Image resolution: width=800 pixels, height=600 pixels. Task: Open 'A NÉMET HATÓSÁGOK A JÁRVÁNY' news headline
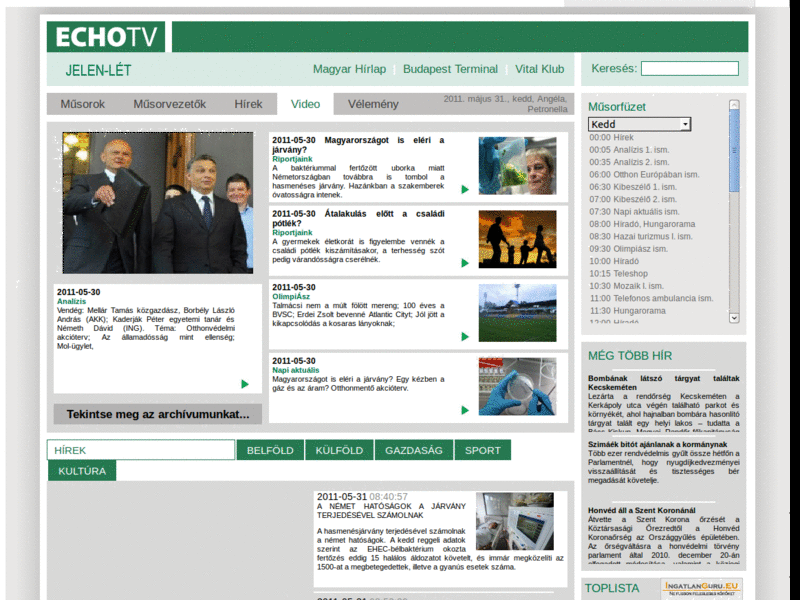(x=391, y=511)
